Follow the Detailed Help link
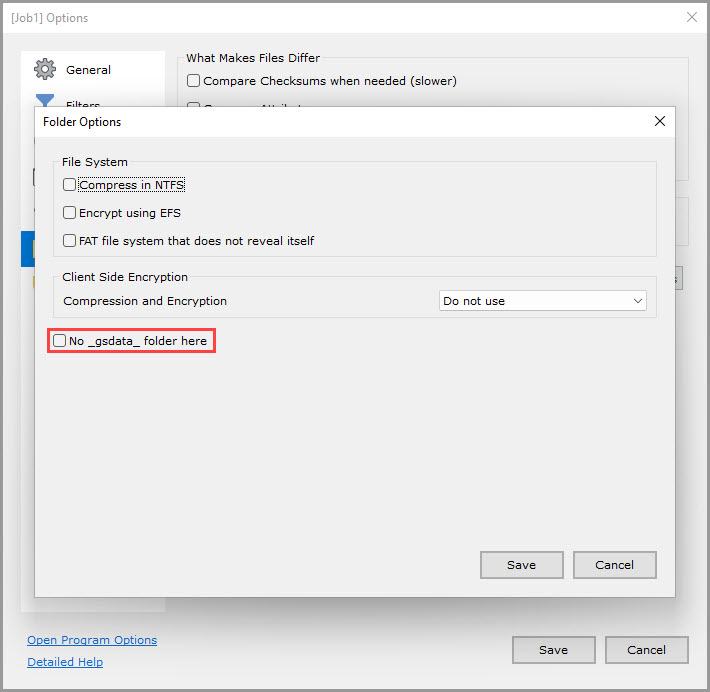The width and height of the screenshot is (710, 692). click(x=65, y=662)
